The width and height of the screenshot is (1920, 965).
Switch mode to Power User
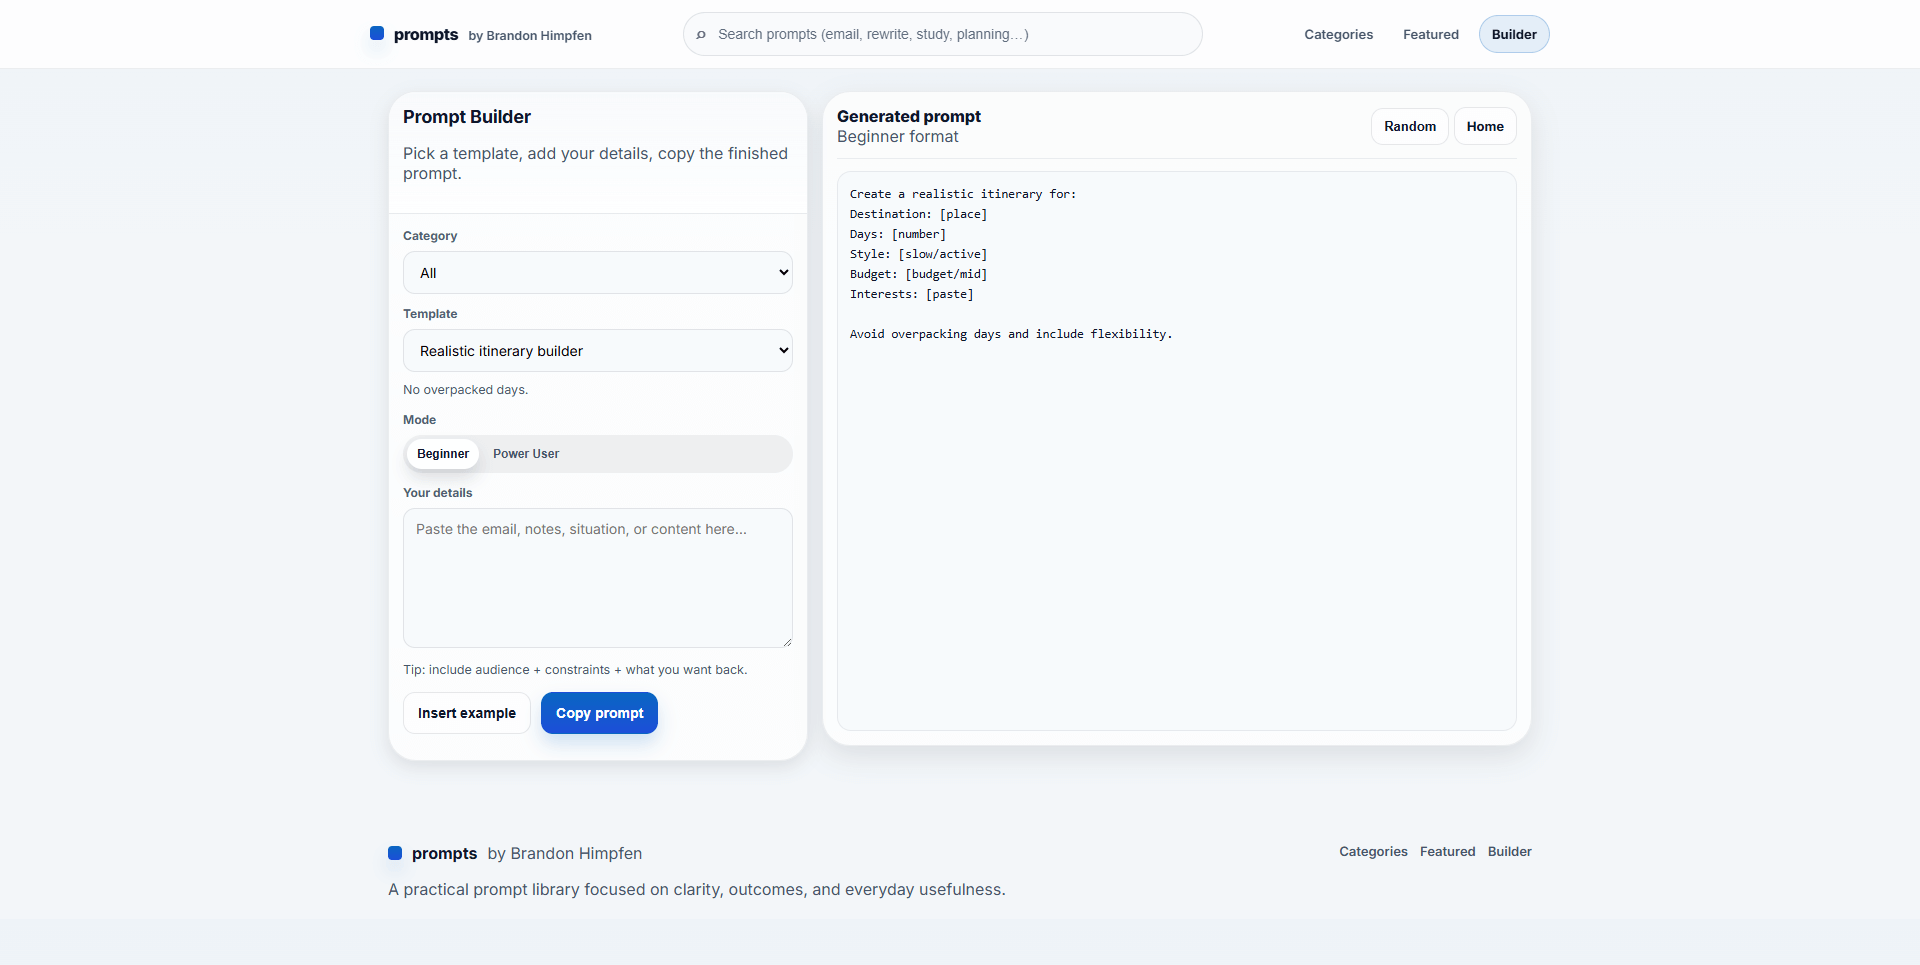click(525, 453)
